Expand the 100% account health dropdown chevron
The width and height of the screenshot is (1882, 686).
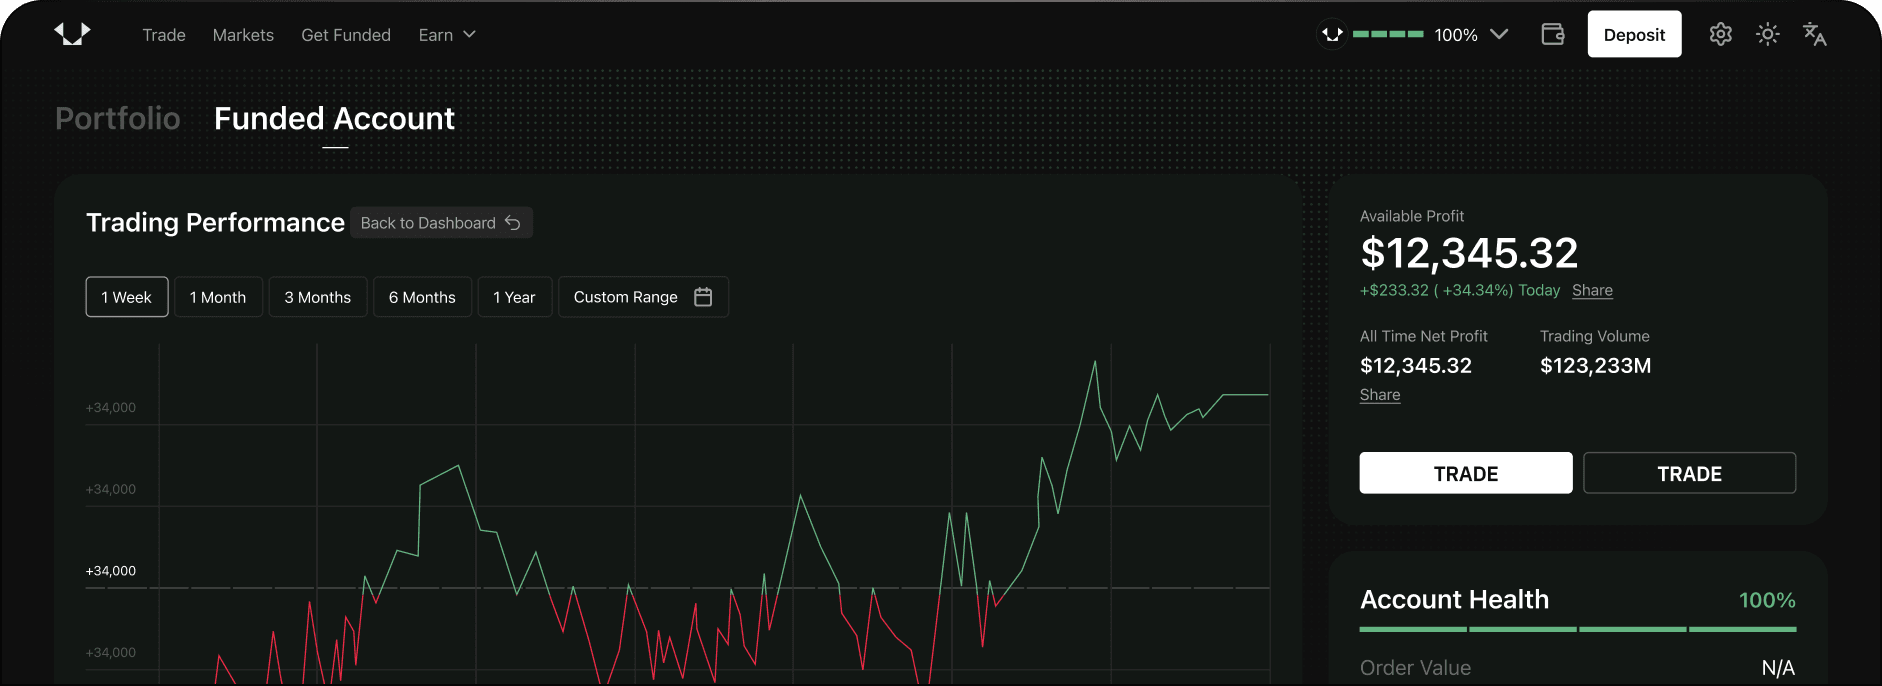(x=1499, y=34)
